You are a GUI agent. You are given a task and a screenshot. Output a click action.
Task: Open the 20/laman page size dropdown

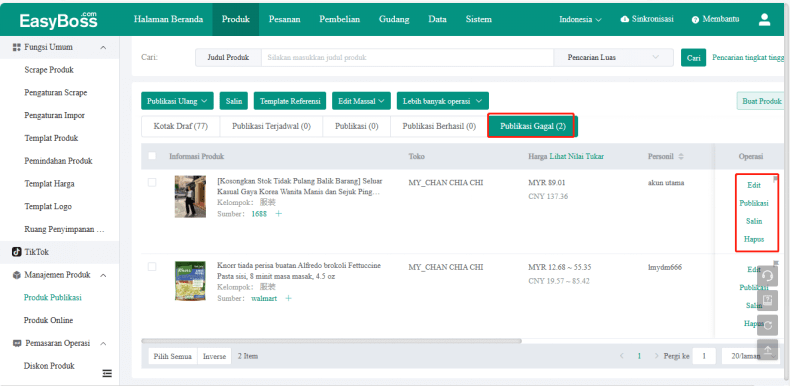(750, 356)
